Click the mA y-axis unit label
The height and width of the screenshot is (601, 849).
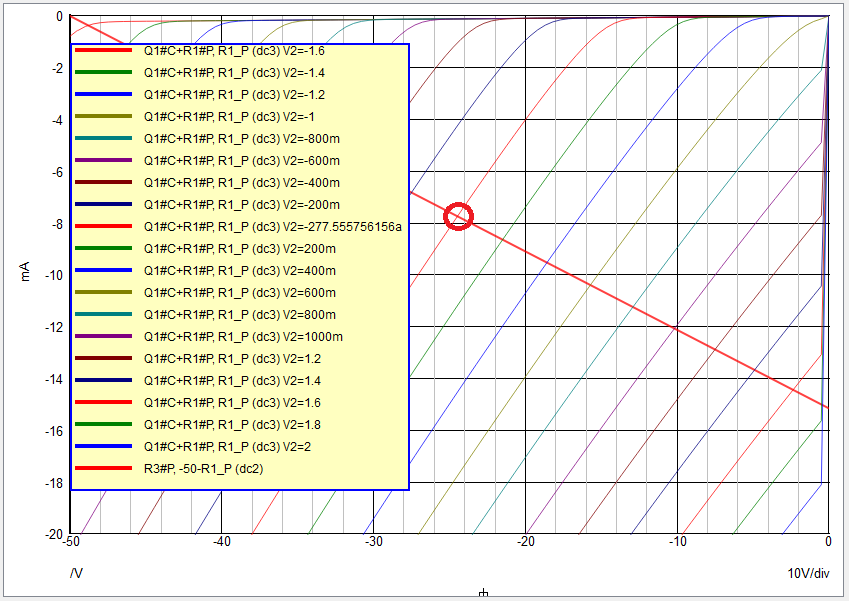(25, 271)
